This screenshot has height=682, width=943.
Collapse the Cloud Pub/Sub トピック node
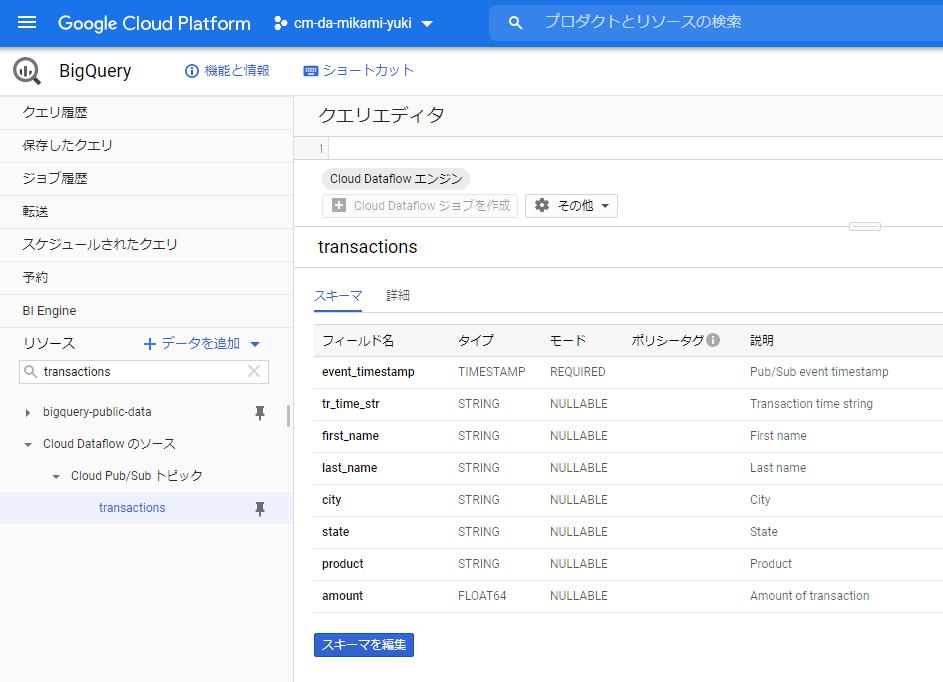pos(56,476)
